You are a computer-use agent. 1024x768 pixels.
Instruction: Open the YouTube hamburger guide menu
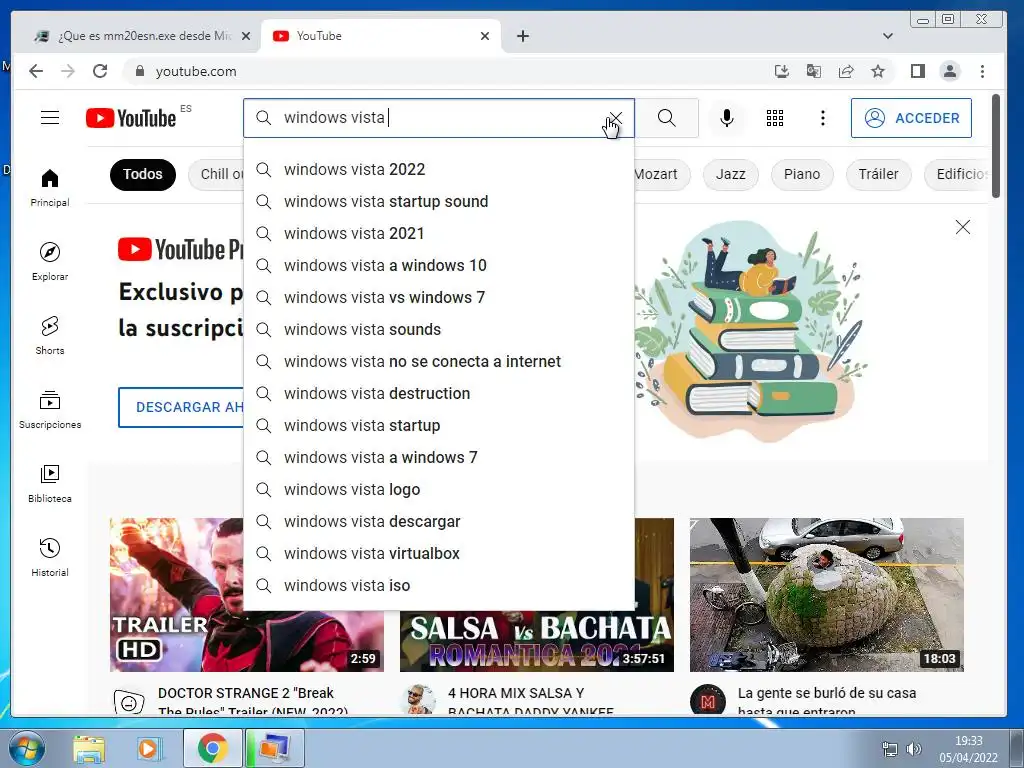[50, 118]
